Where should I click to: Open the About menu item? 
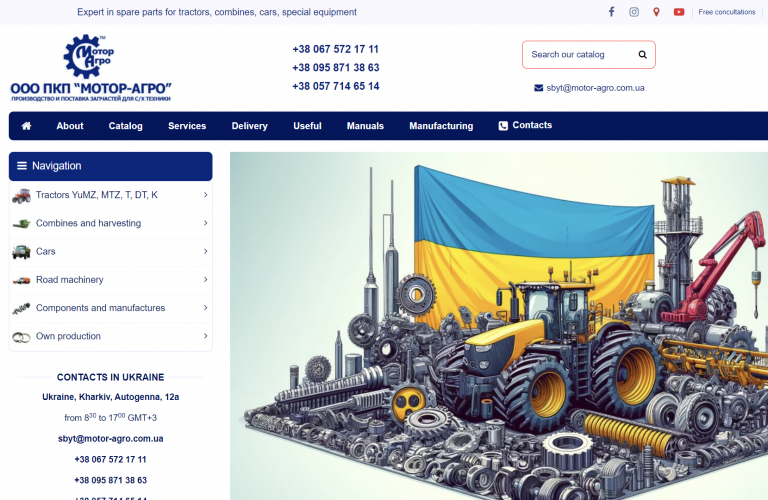(70, 126)
